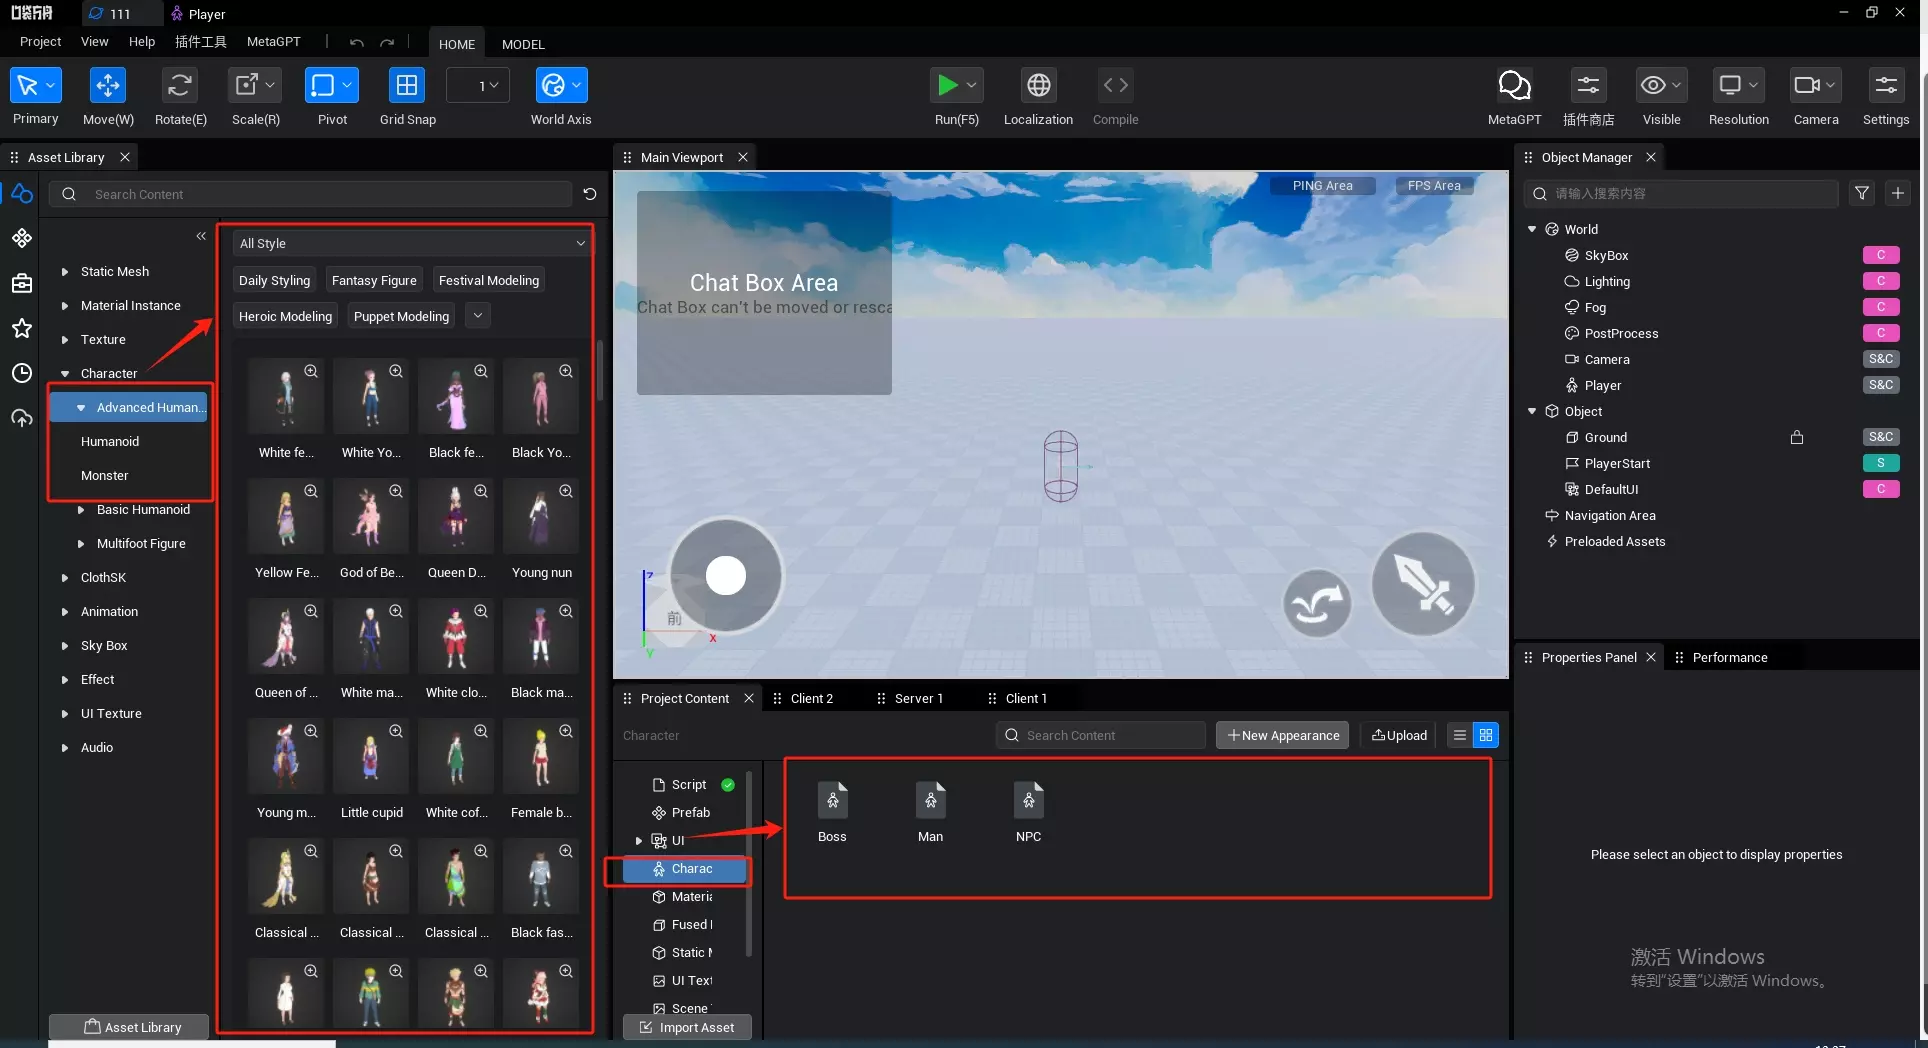Filter by Heroic Modeling tag
The width and height of the screenshot is (1928, 1048).
pos(285,316)
